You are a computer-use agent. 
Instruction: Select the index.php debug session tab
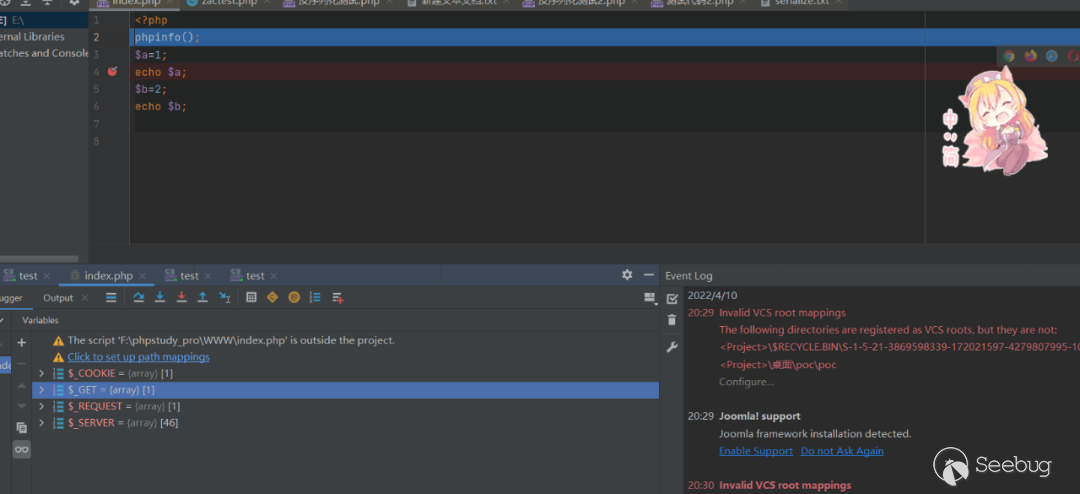[x=108, y=276]
